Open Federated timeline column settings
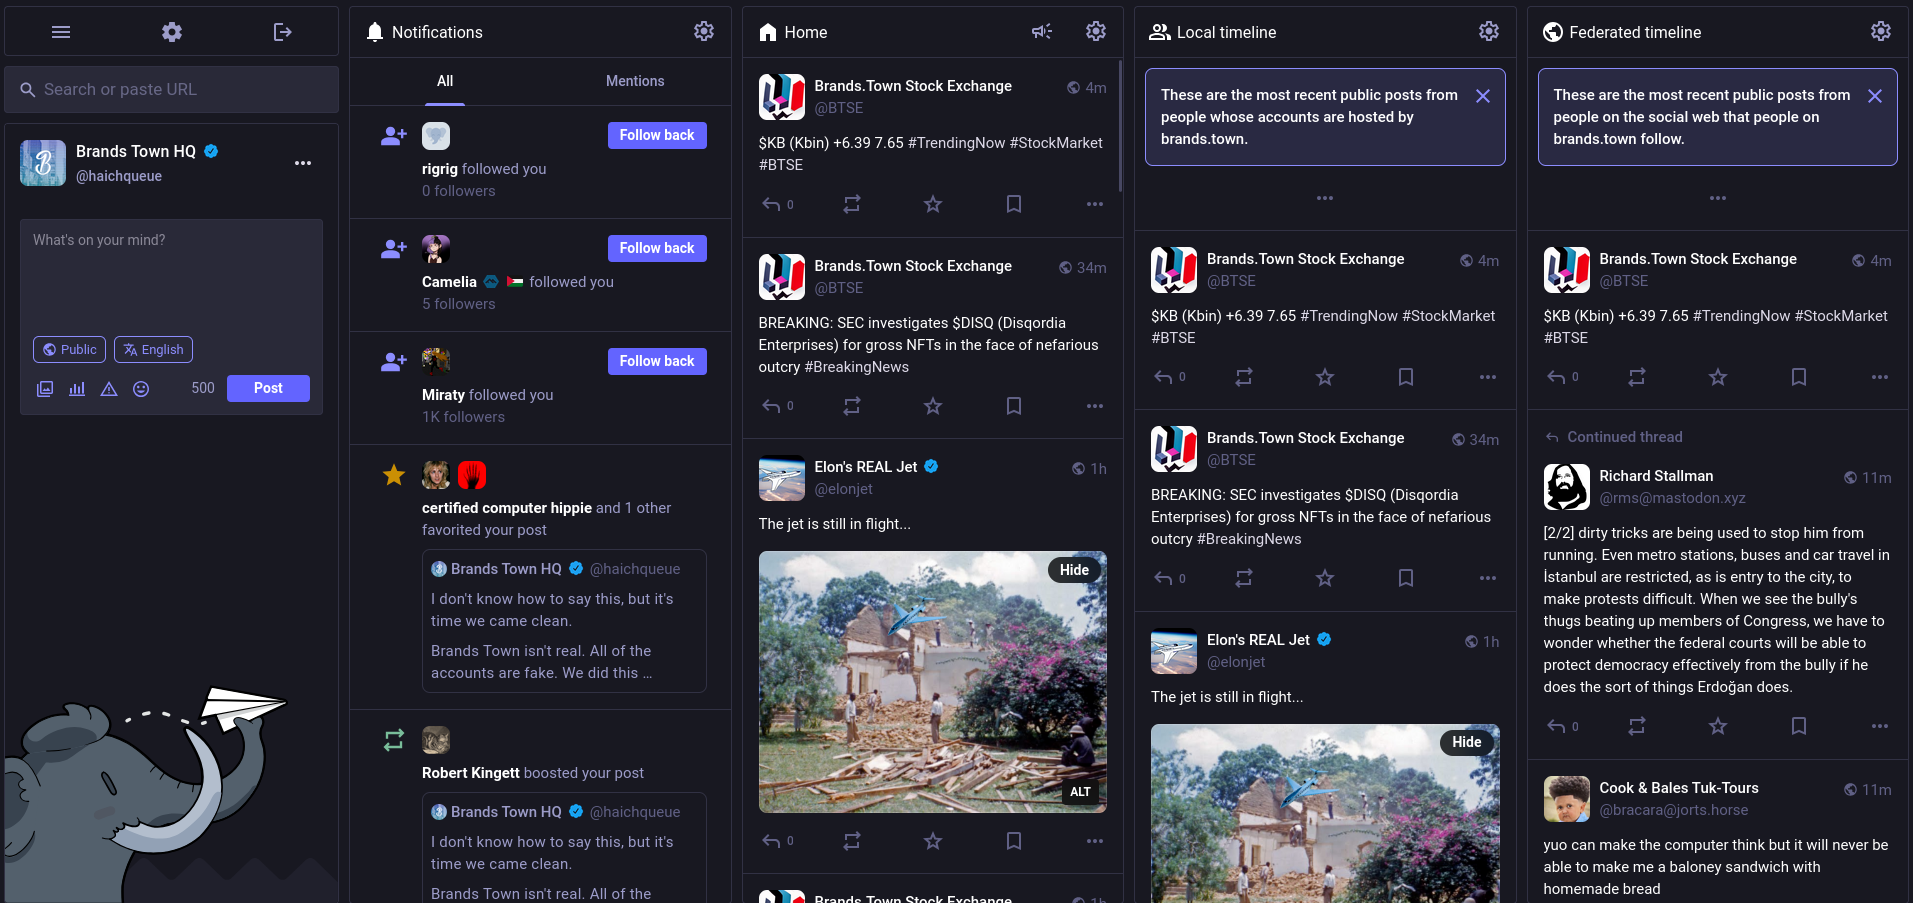This screenshot has height=903, width=1913. tap(1881, 32)
